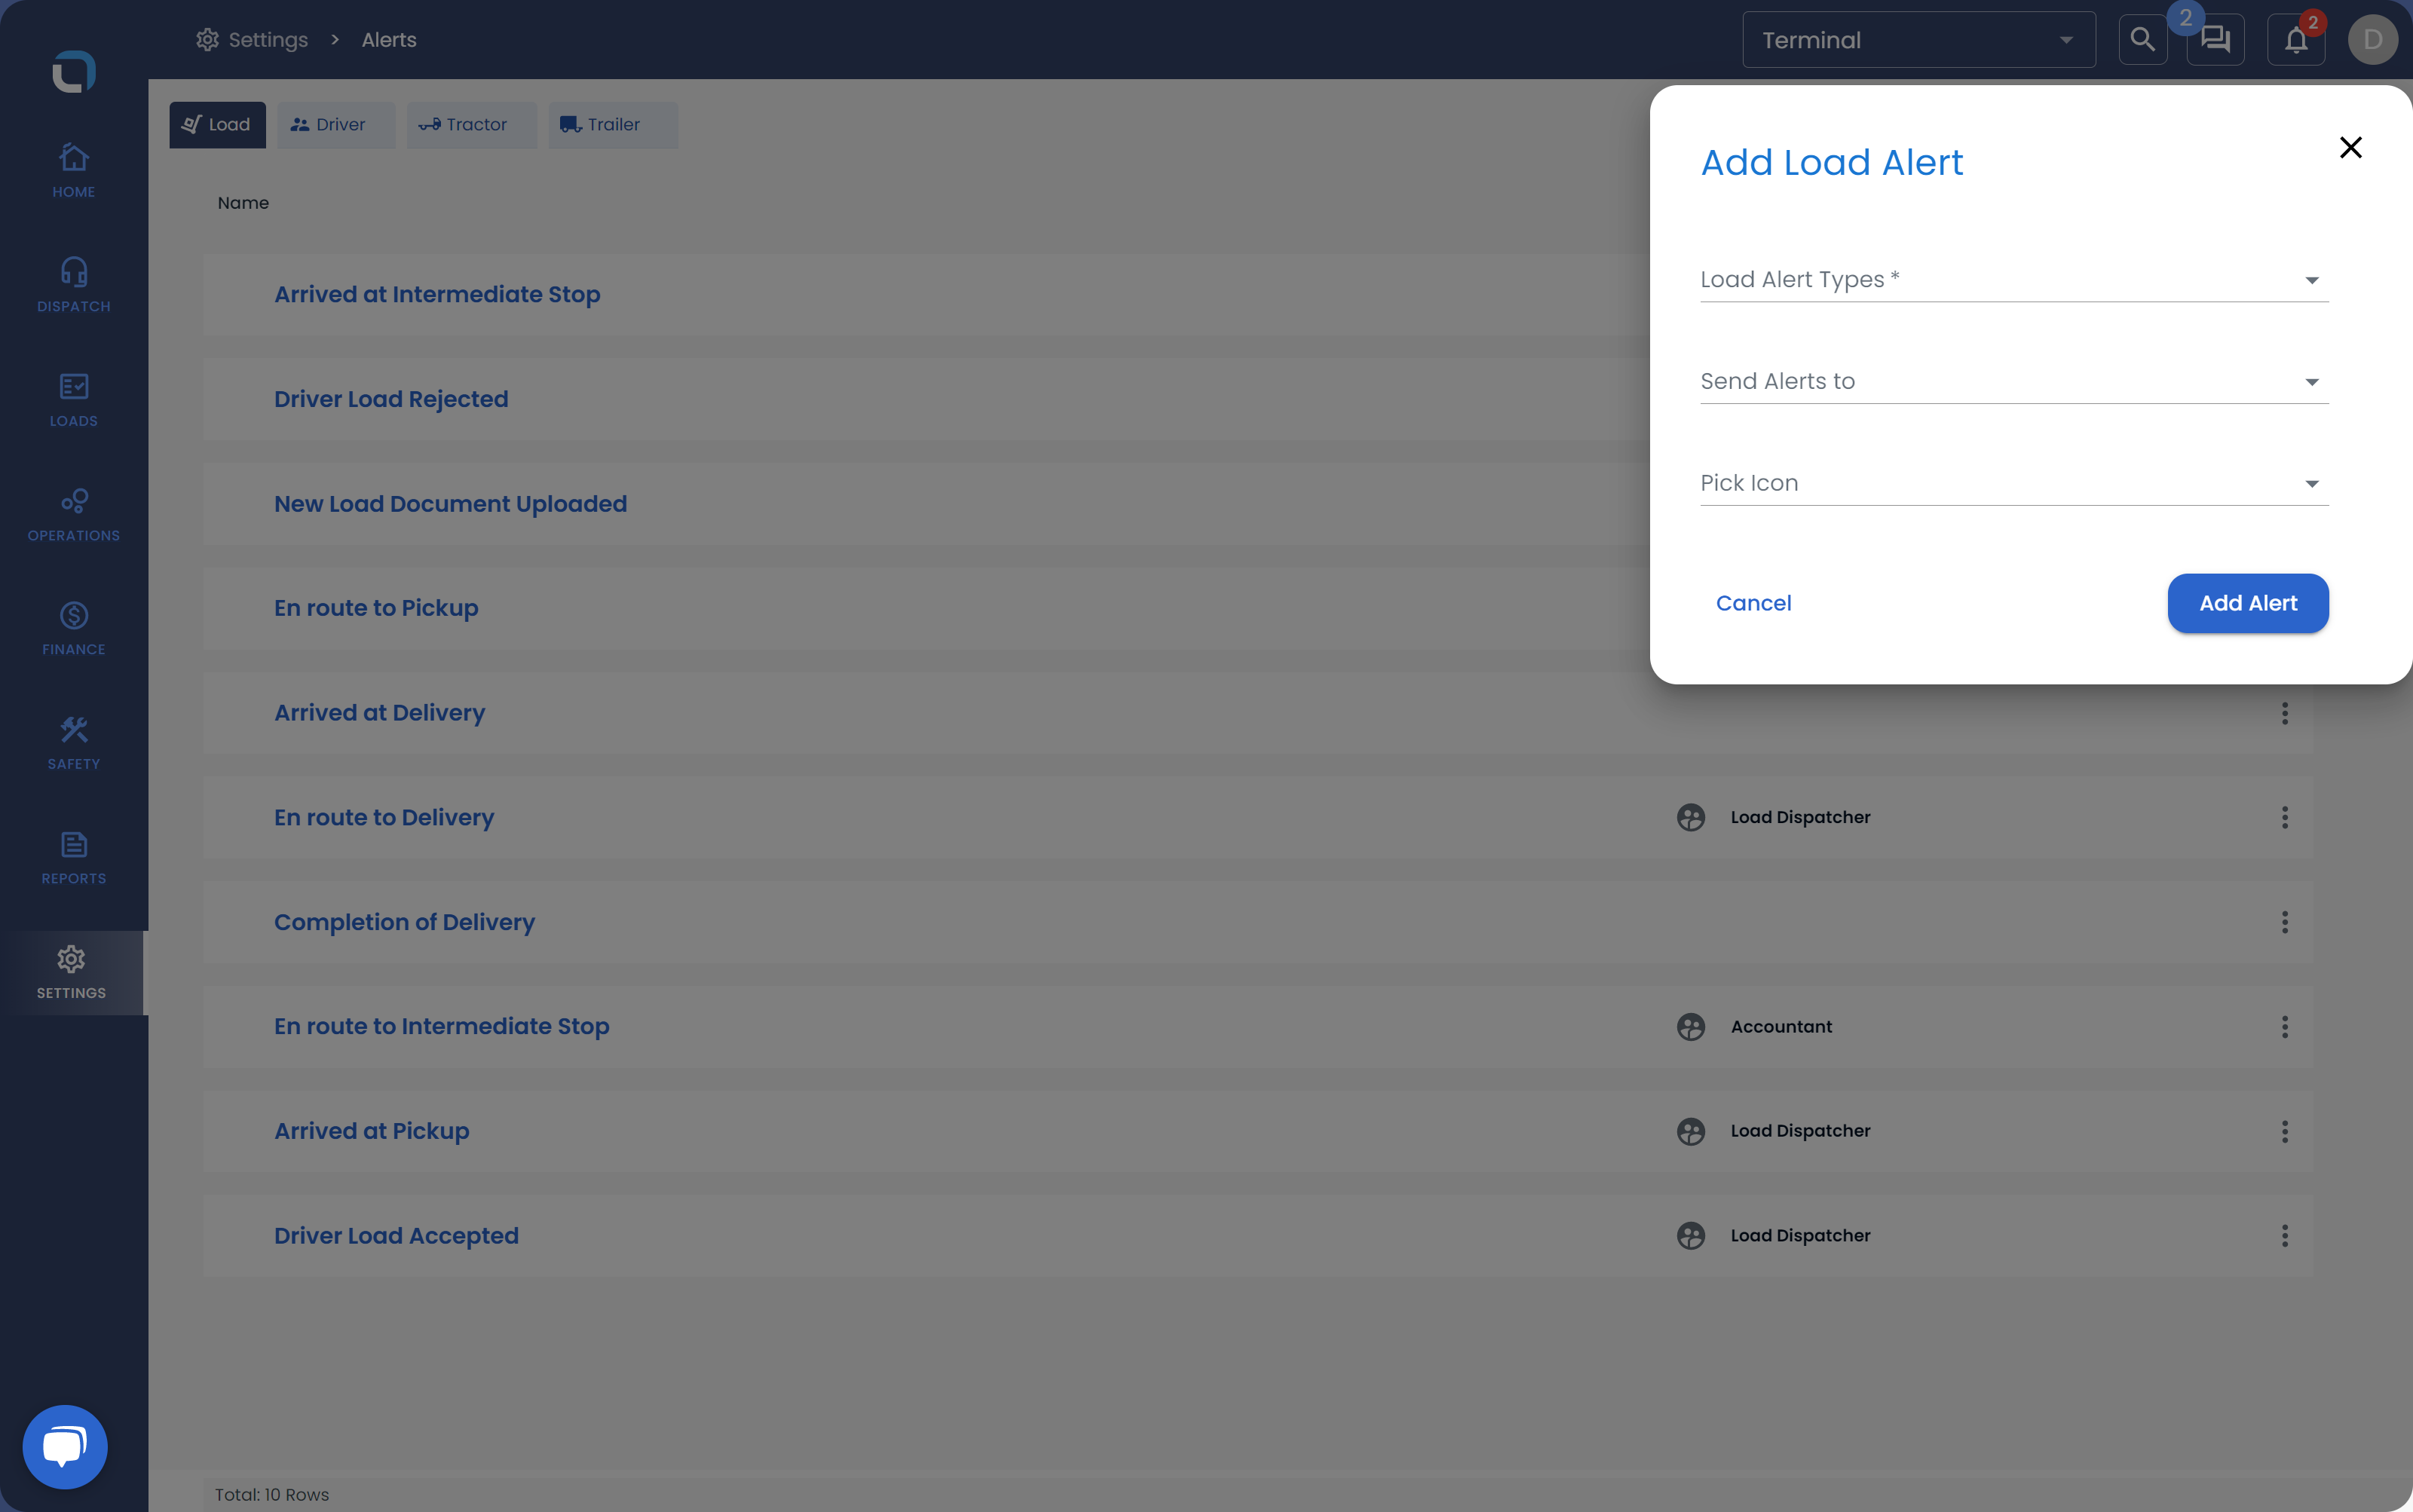The width and height of the screenshot is (2413, 1512).
Task: Open options for Completion of Delivery row
Action: tap(2284, 922)
